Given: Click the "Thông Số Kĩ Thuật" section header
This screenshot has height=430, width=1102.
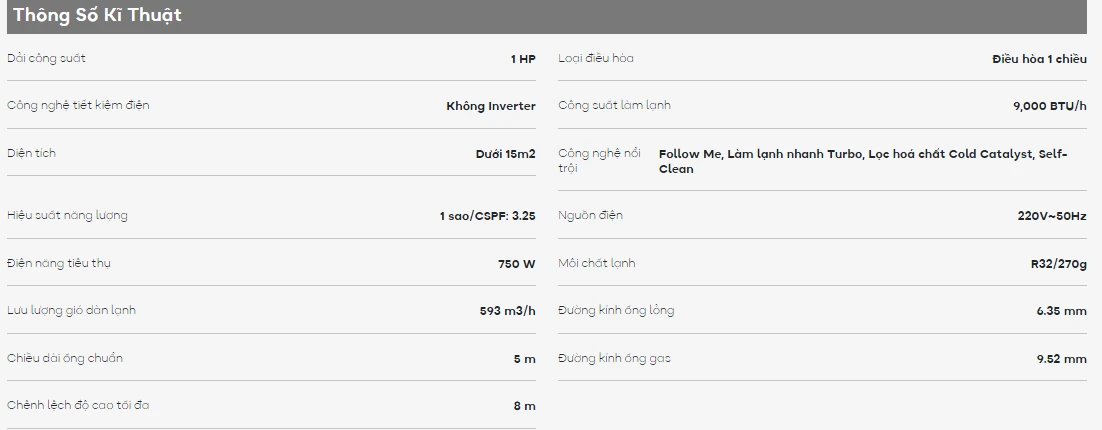Looking at the screenshot, I should tap(97, 16).
